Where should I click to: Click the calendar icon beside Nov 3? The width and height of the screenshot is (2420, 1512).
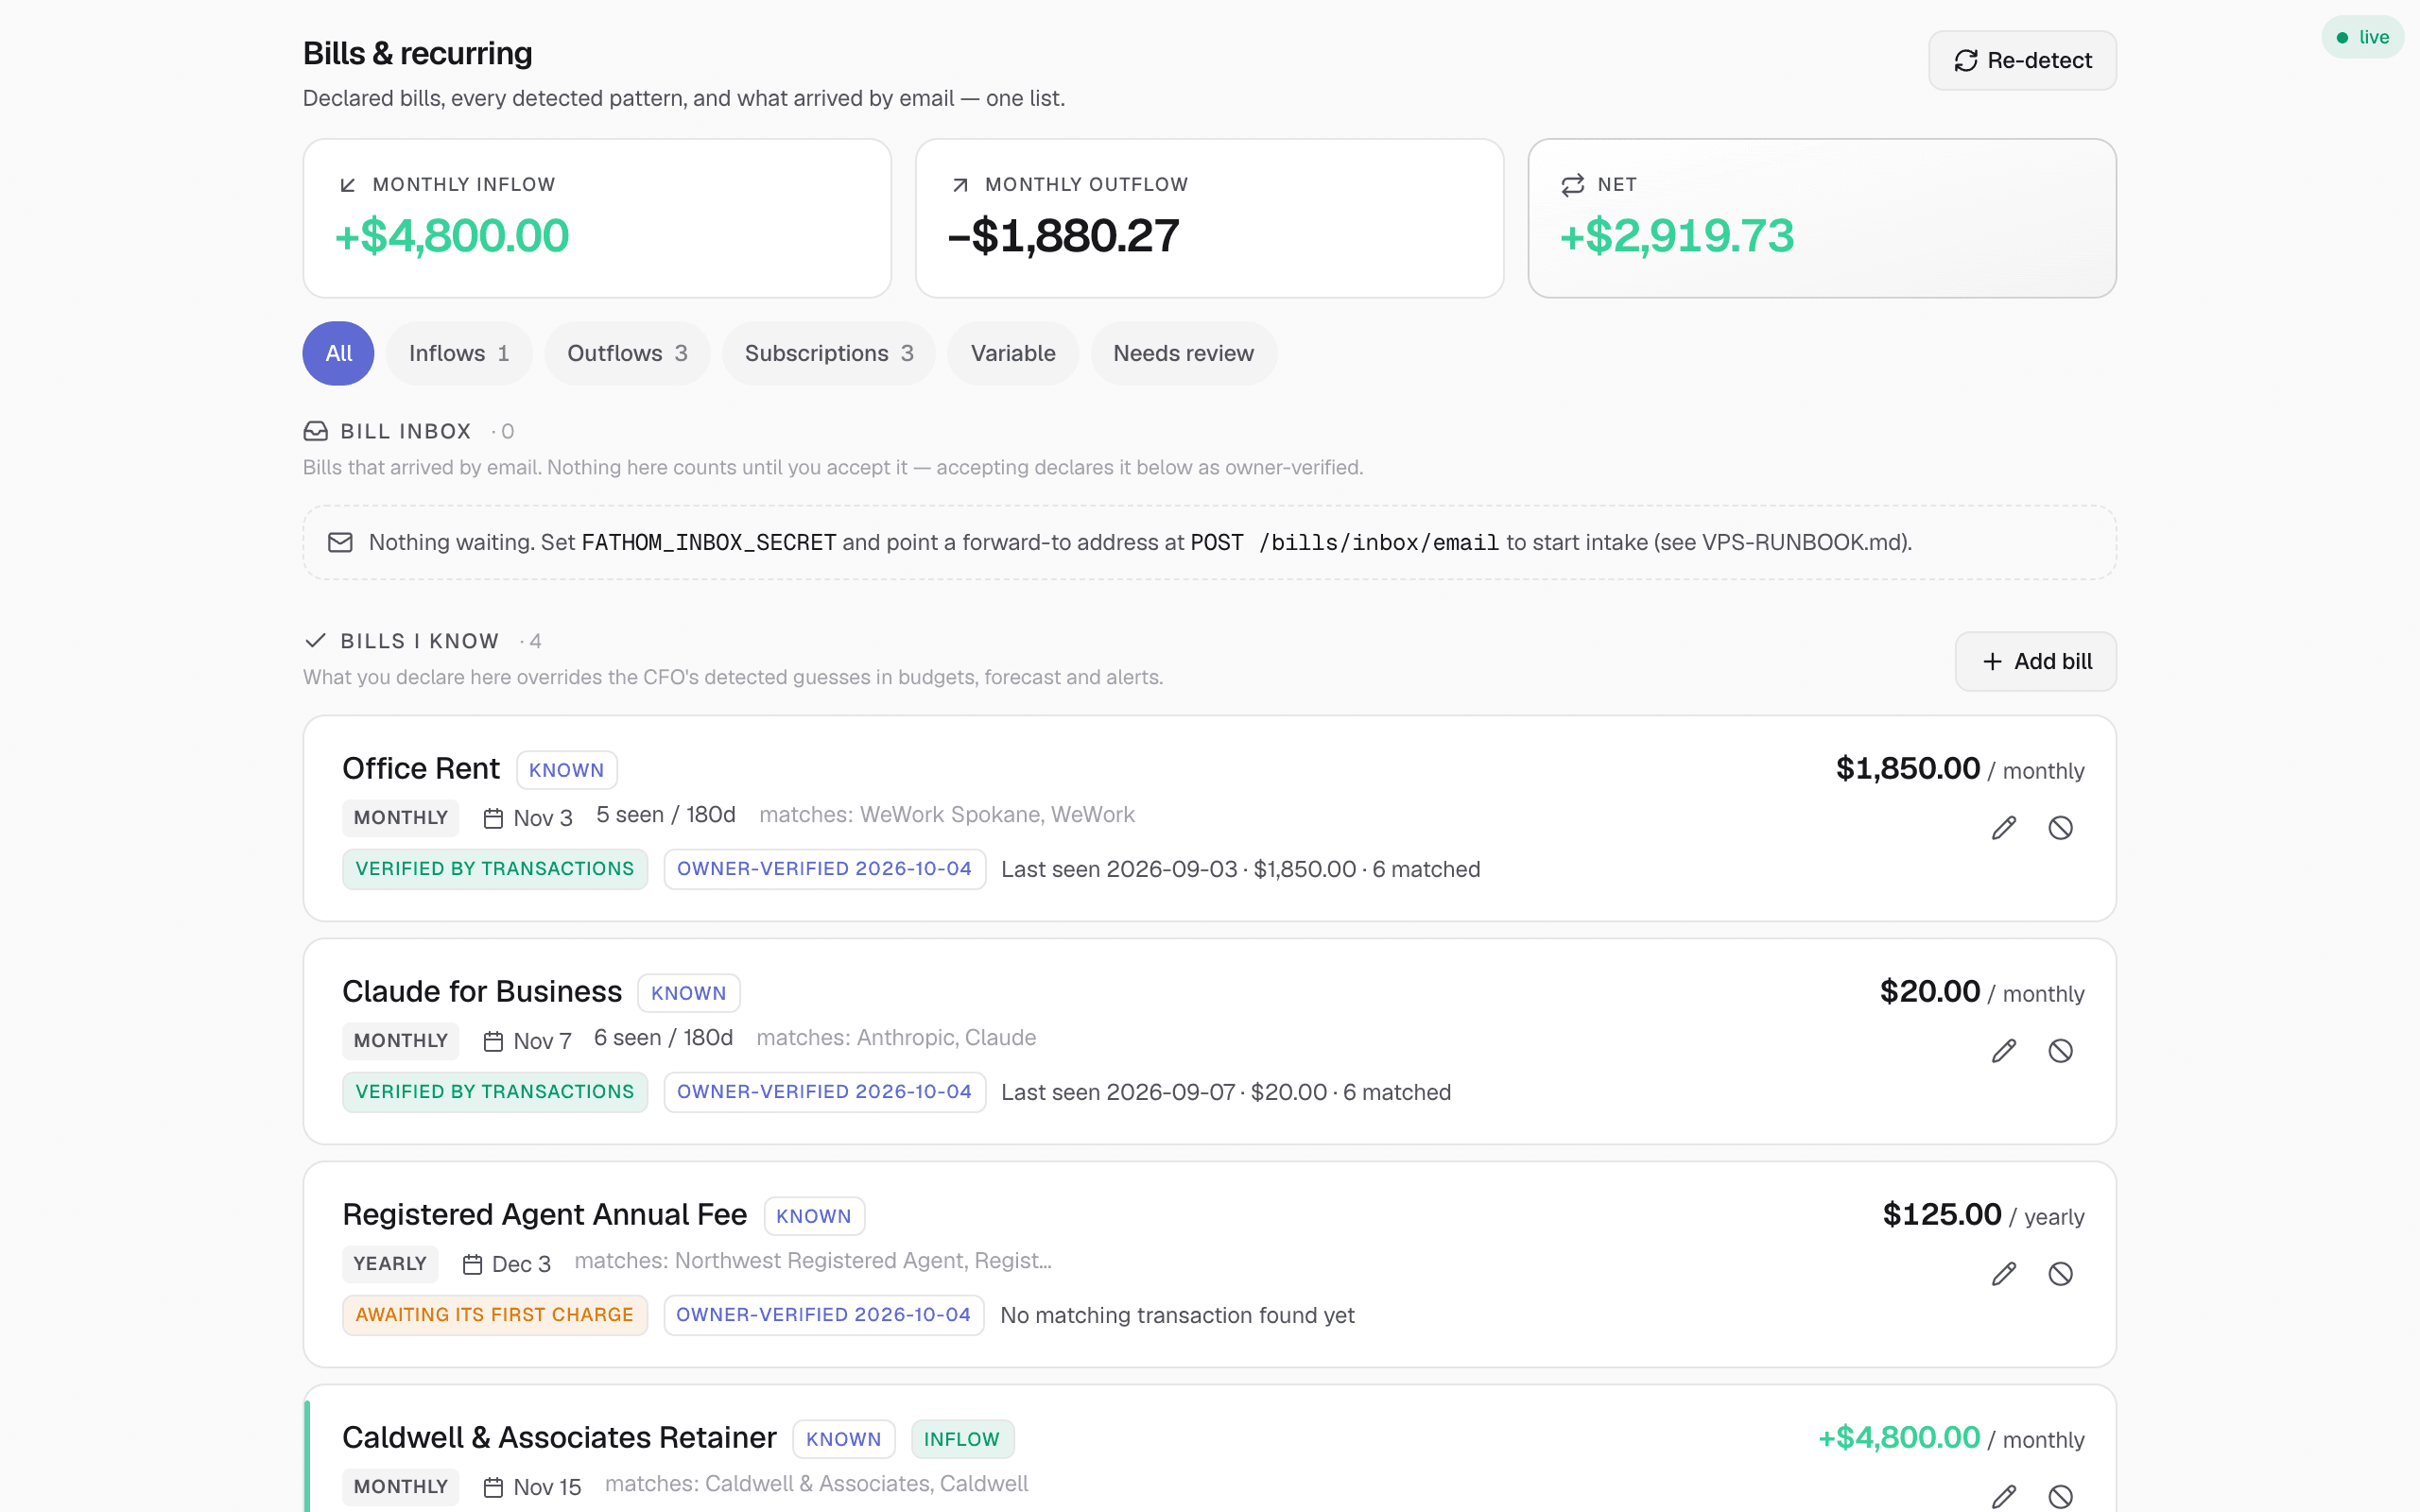pyautogui.click(x=493, y=819)
